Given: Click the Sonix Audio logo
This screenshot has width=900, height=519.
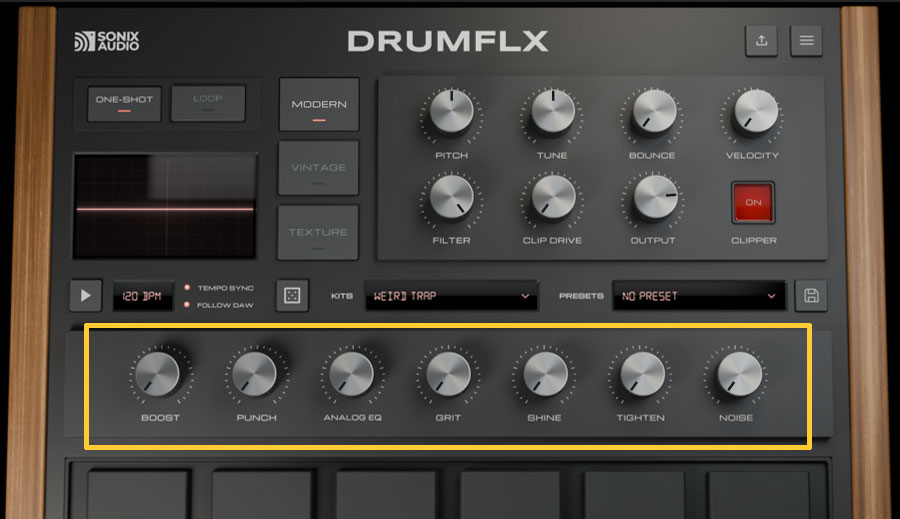Looking at the screenshot, I should click(107, 41).
